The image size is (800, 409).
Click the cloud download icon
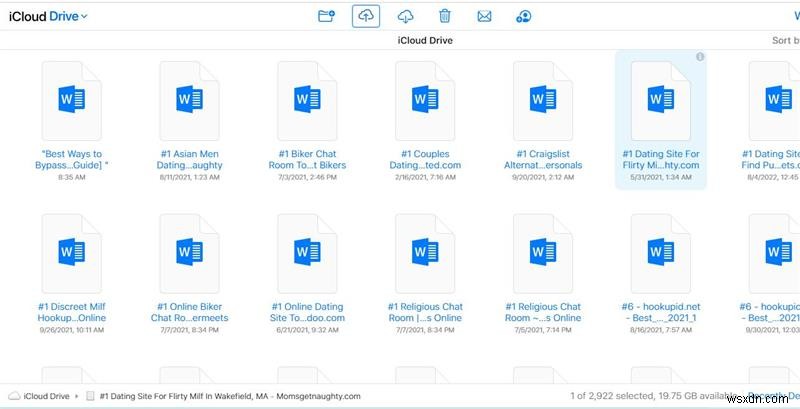(405, 16)
